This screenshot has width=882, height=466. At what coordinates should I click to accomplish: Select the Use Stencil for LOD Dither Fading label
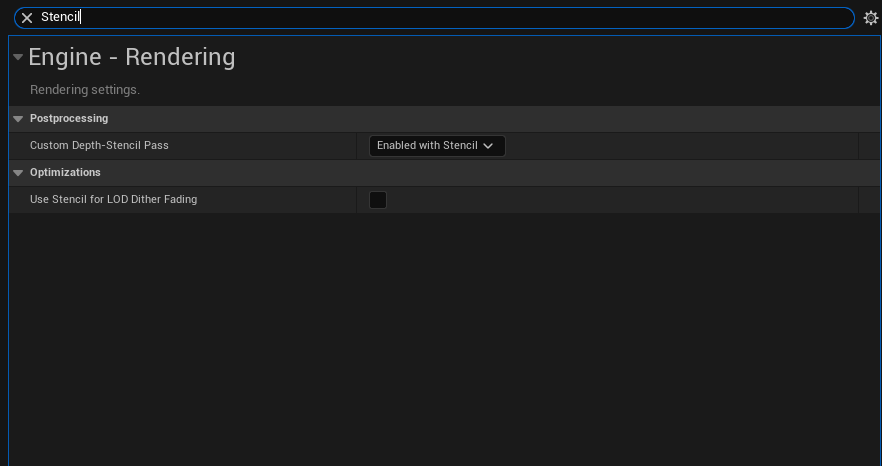(x=114, y=199)
